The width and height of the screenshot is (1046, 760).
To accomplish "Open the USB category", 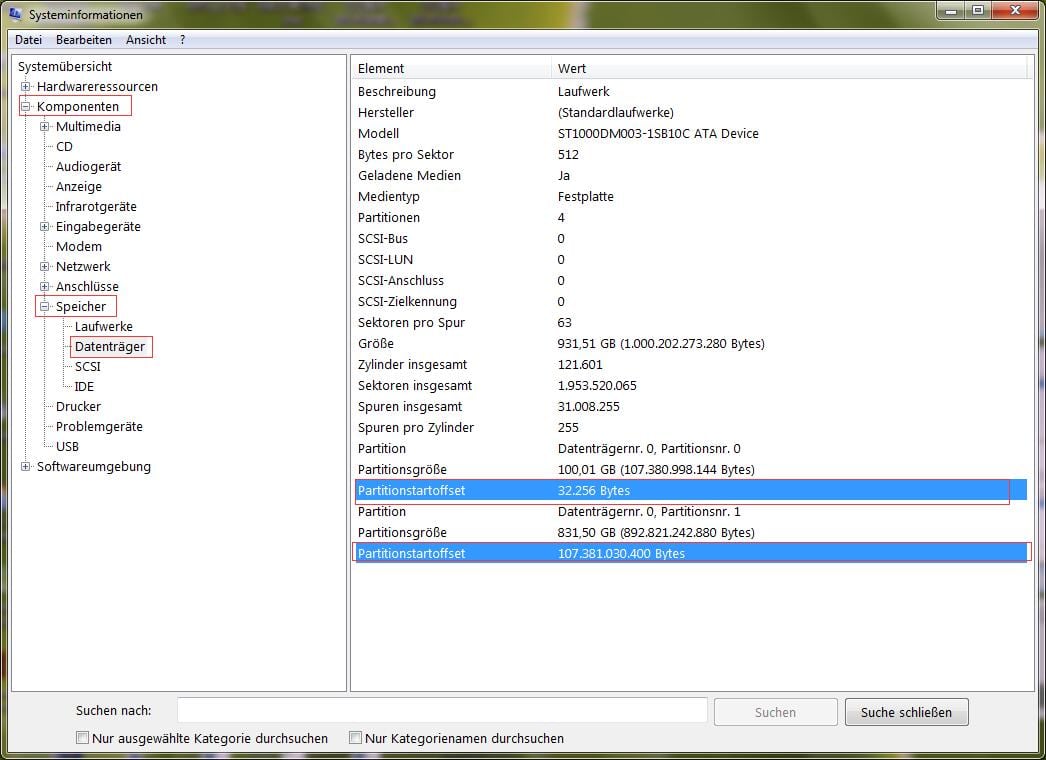I will click(67, 446).
